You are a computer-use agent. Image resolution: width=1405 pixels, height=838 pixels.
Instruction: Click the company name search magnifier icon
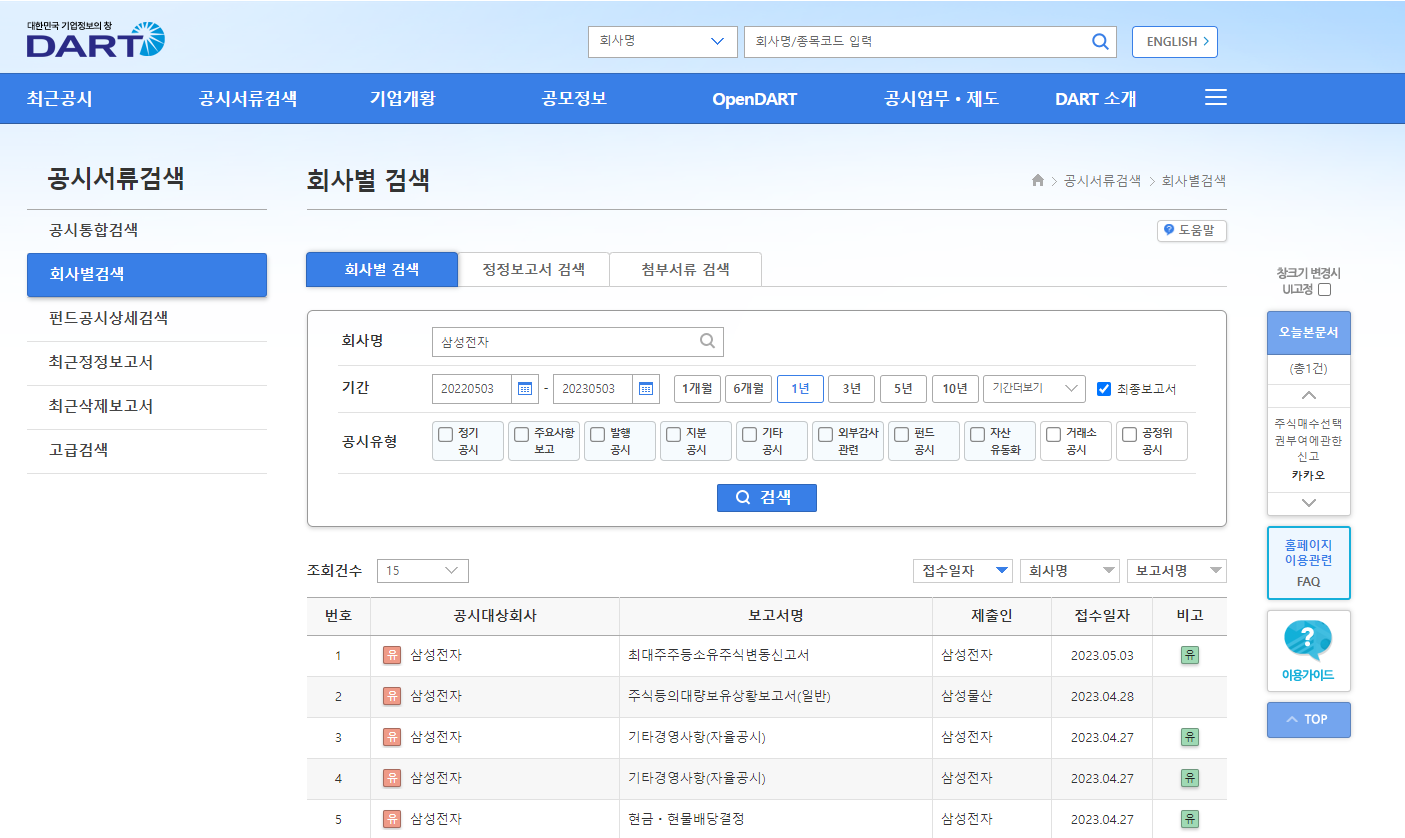click(707, 341)
